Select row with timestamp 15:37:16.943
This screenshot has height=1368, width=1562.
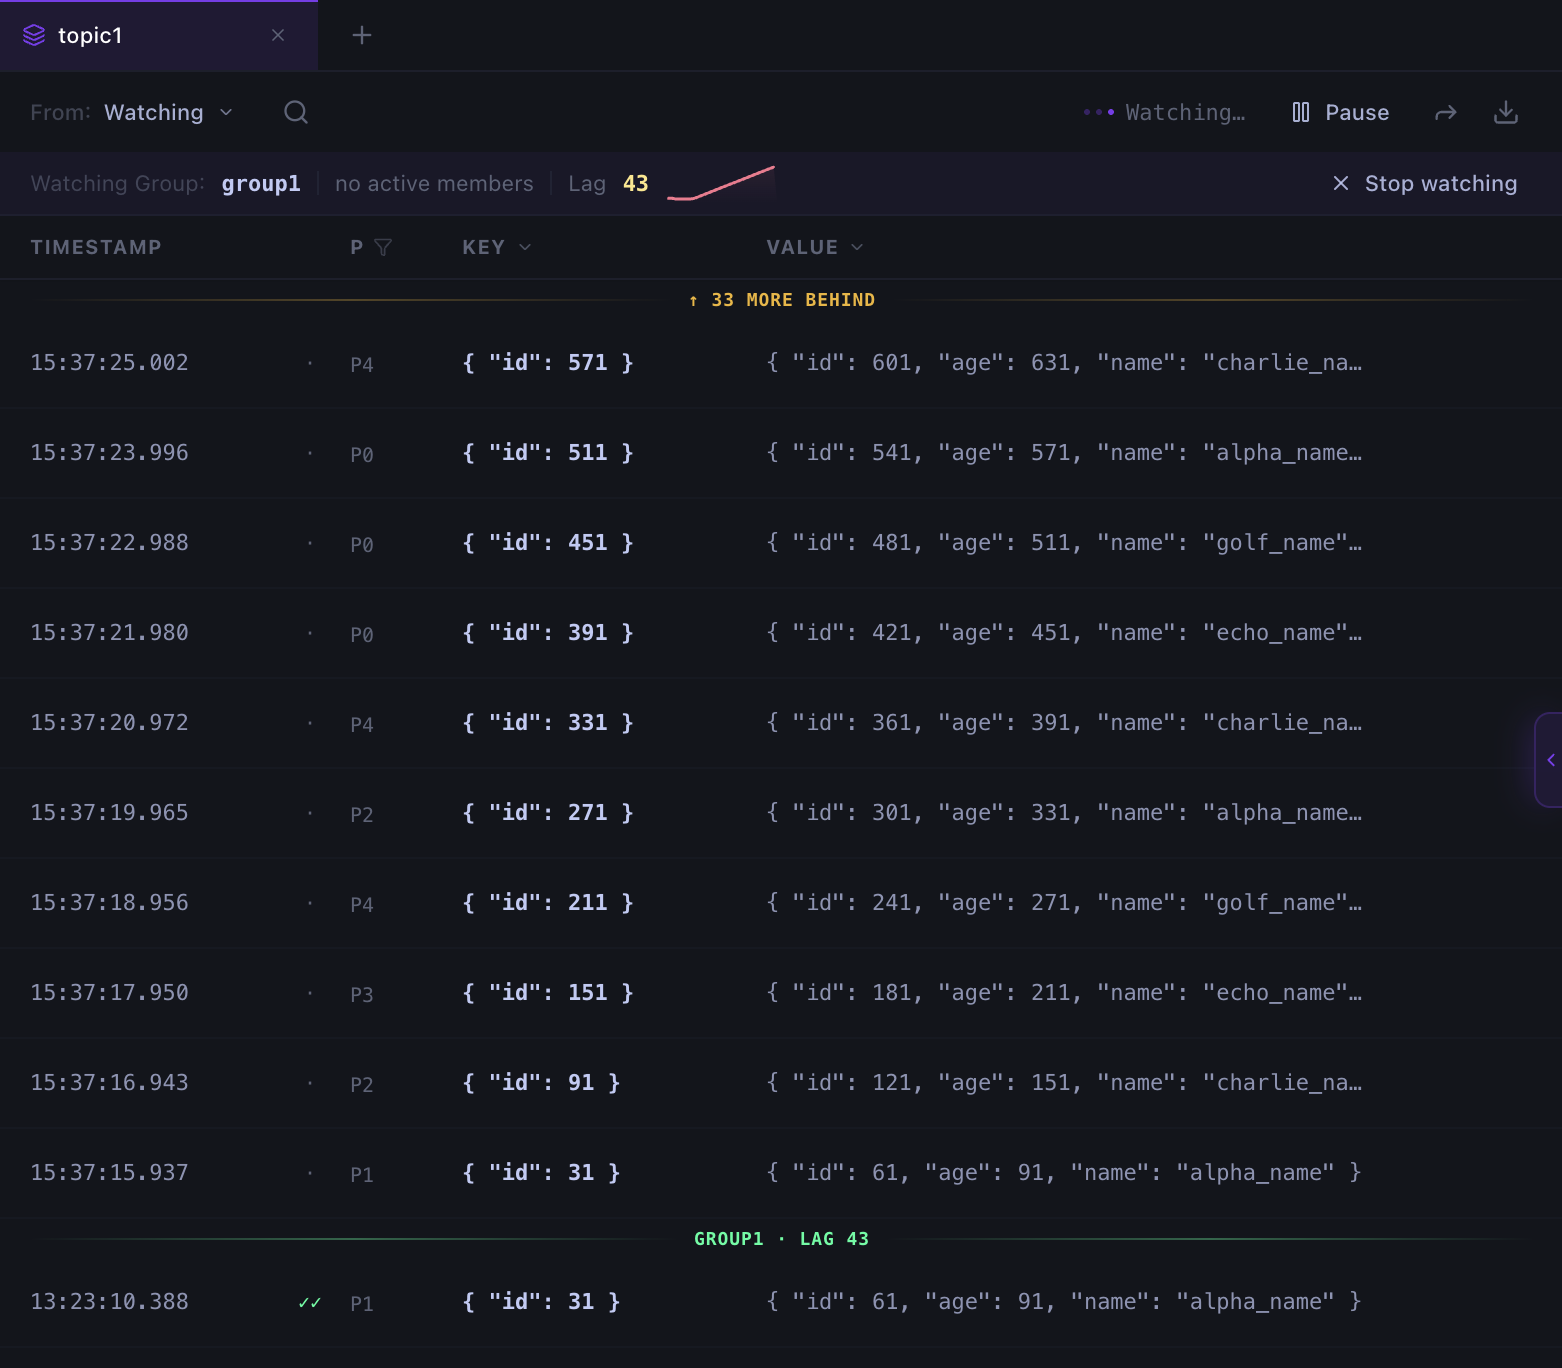781,1083
